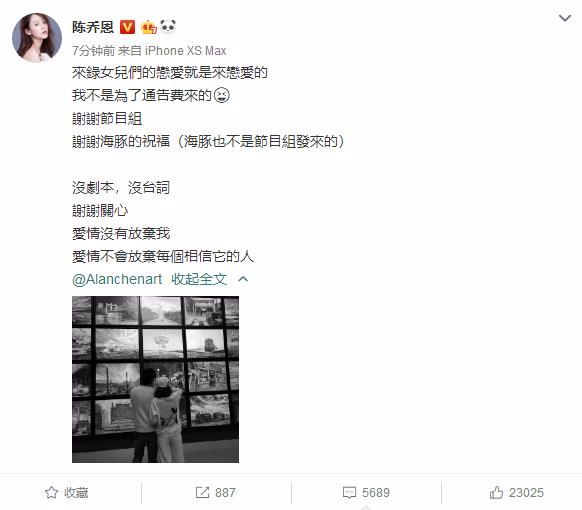Toggle 收藏 to bookmark this post
The image size is (582, 510).
point(67,493)
